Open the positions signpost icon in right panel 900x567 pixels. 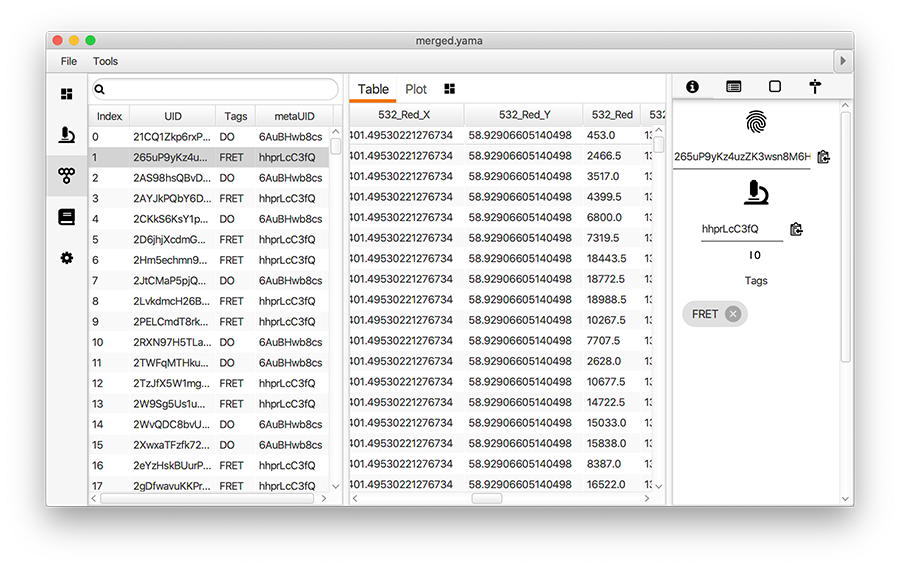[815, 87]
